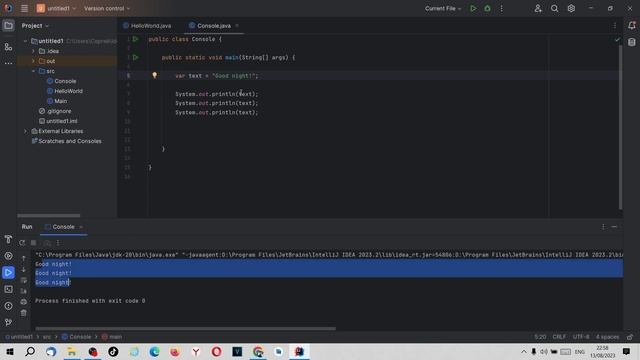Viewport: 640px width, 360px height.
Task: Click the green Run button in top toolbar
Action: tap(473, 8)
